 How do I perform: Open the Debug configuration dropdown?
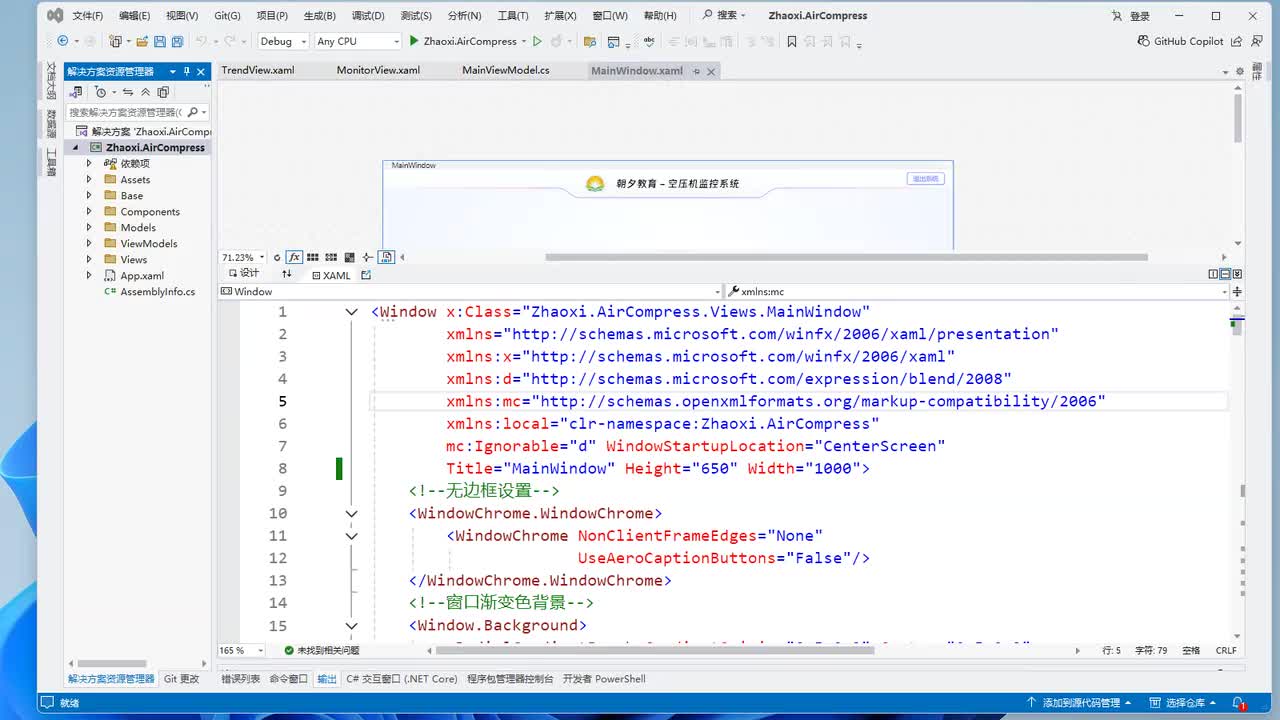pos(282,41)
